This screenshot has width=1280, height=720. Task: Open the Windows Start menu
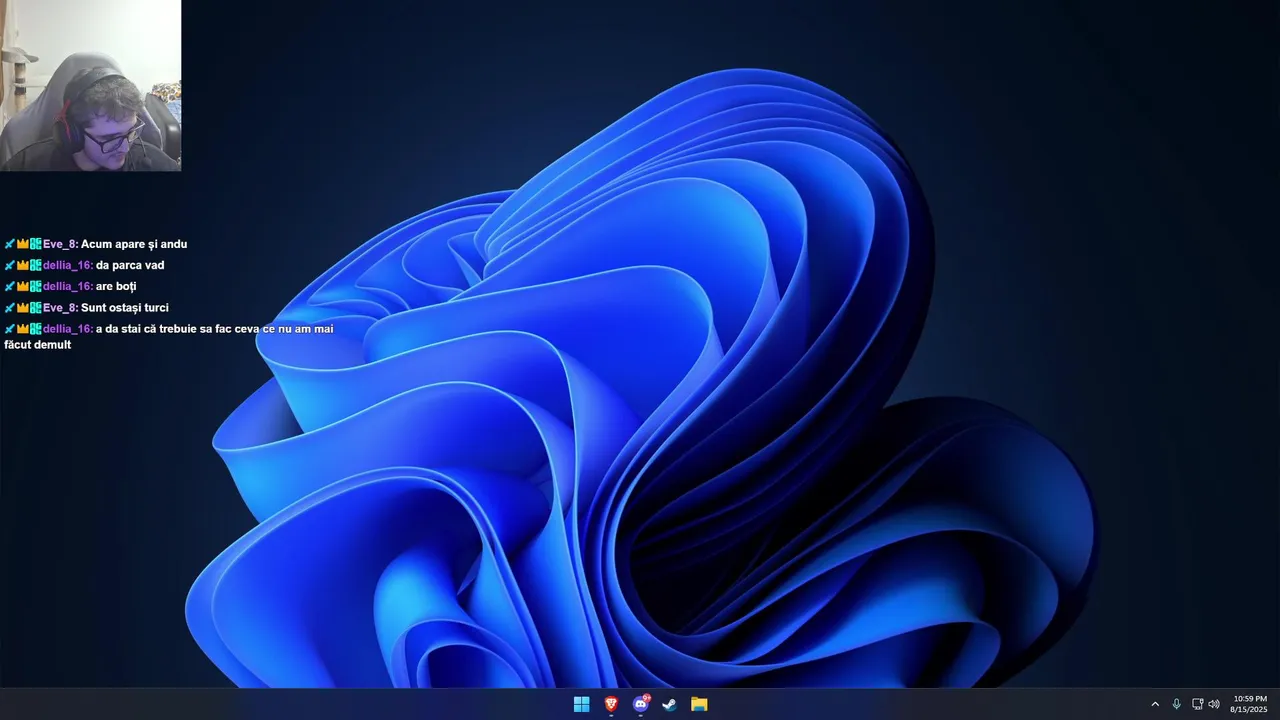pos(581,704)
